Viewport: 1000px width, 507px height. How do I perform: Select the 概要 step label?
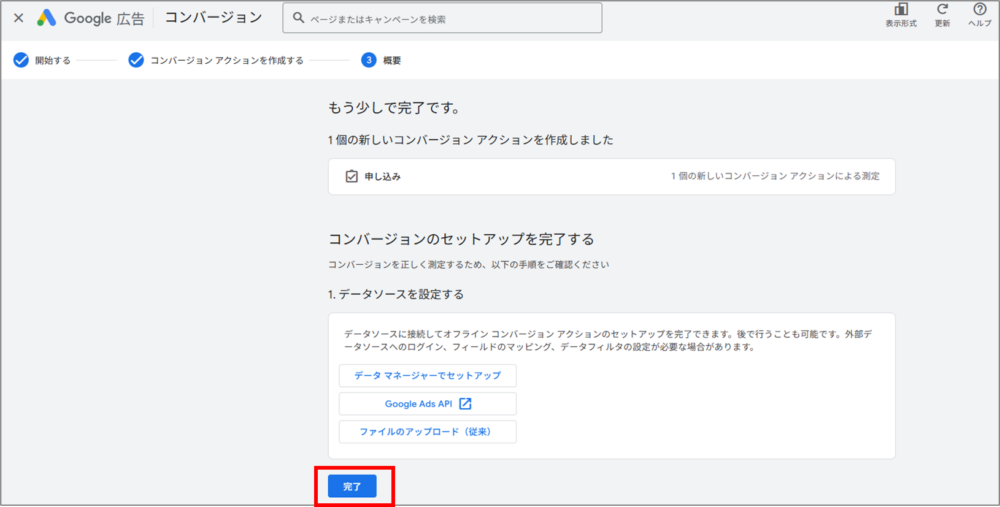392,60
